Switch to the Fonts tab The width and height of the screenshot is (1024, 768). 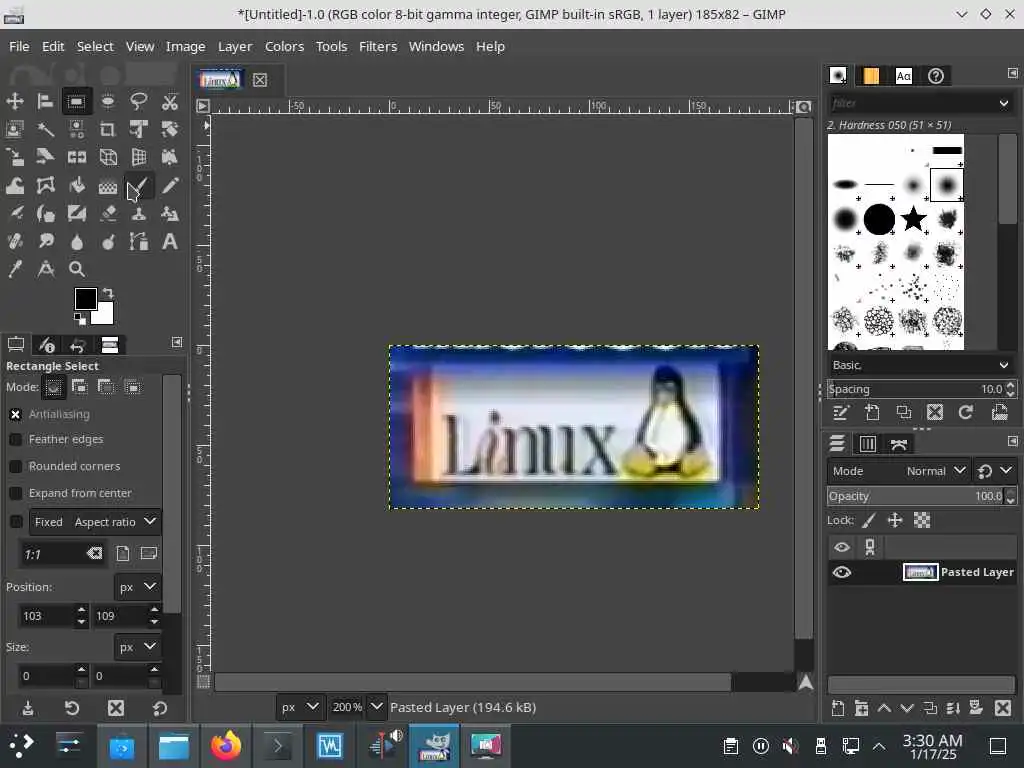903,76
